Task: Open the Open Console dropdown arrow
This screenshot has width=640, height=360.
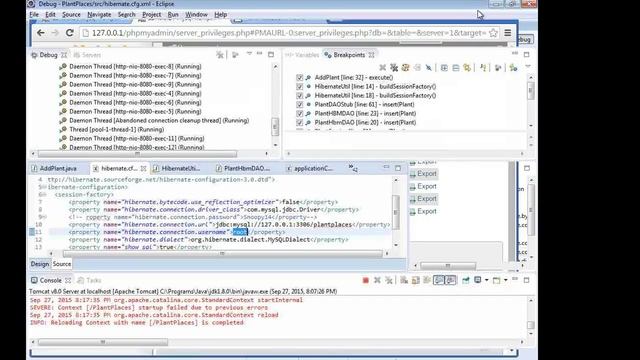Action: click(x=506, y=280)
